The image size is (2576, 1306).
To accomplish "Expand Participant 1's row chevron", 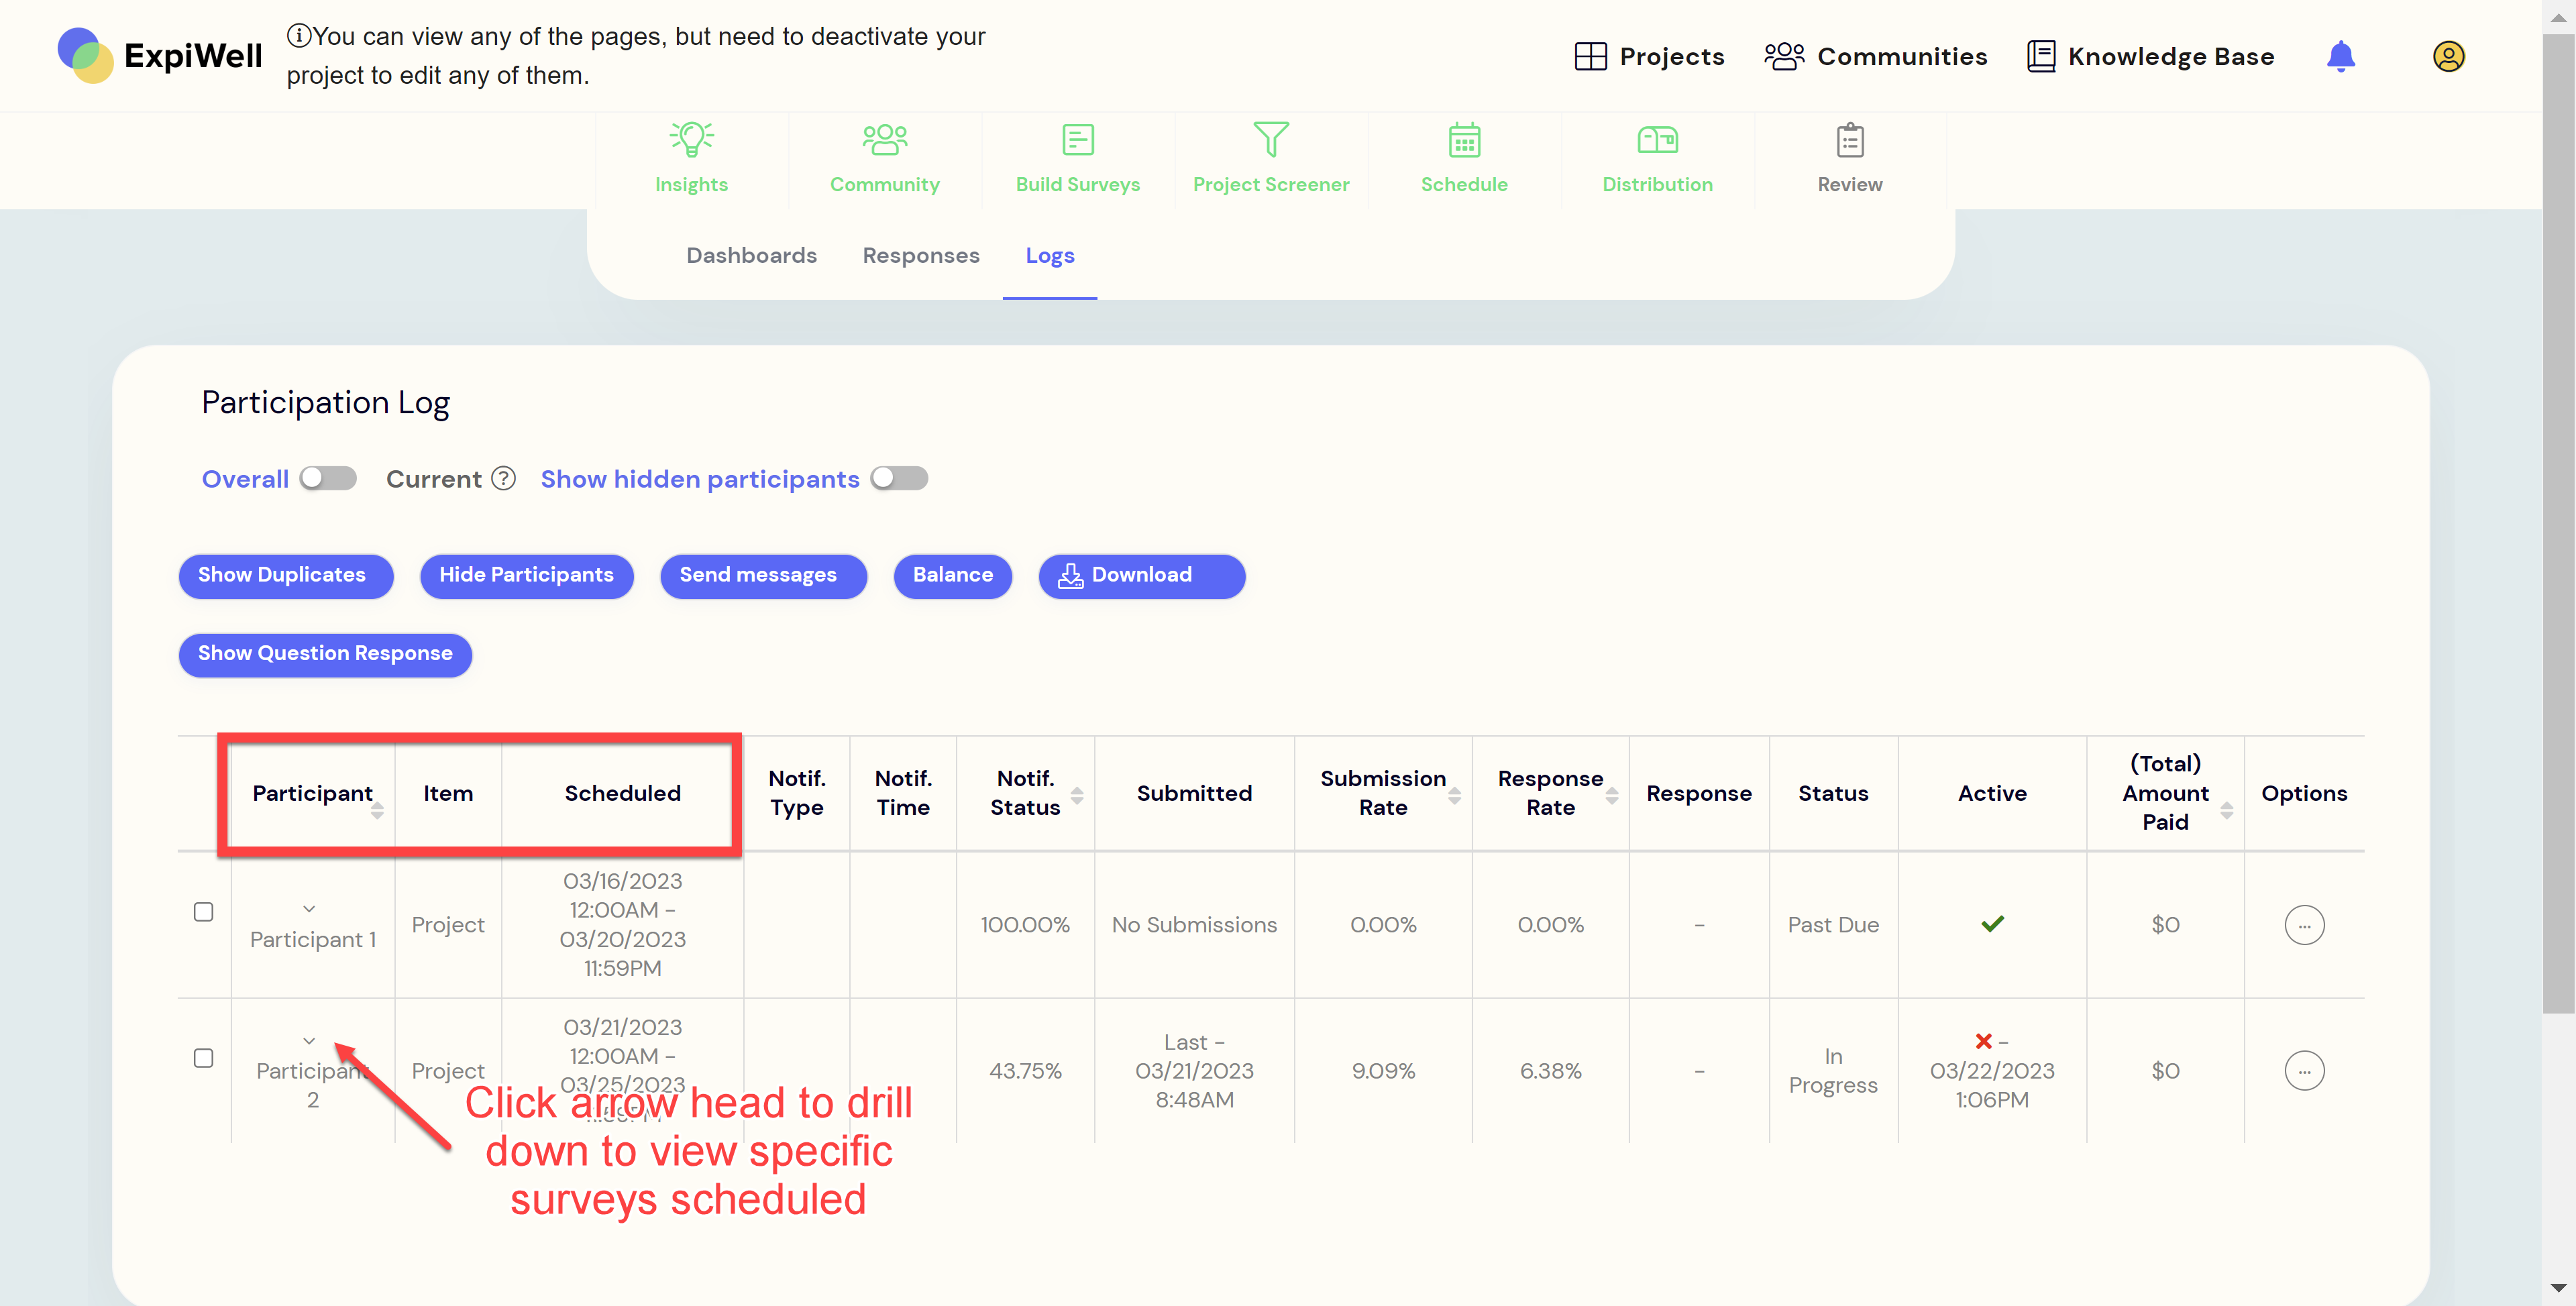I will click(309, 909).
